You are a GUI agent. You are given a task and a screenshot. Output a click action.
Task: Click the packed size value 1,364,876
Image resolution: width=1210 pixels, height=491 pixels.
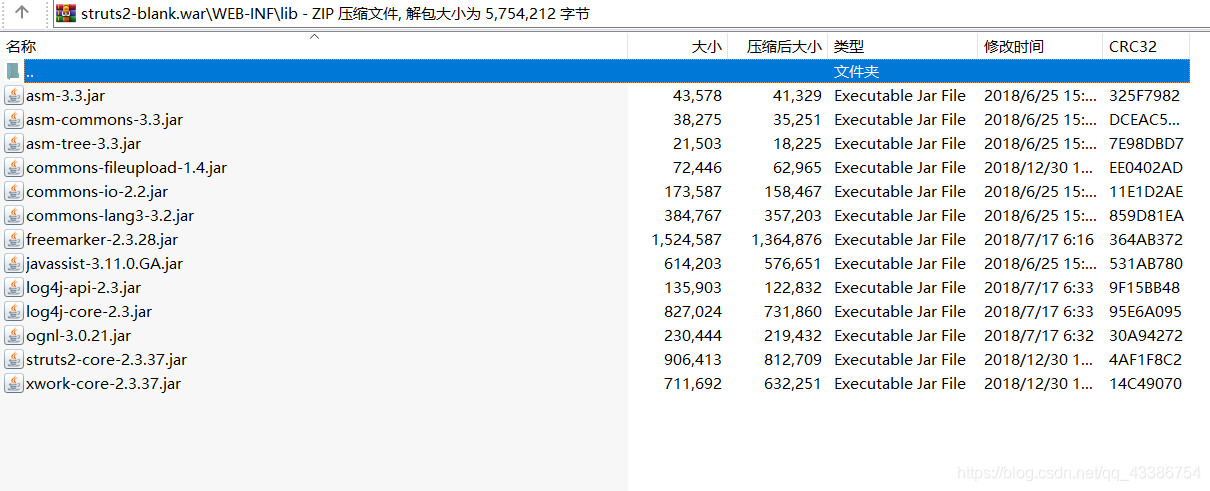point(787,240)
